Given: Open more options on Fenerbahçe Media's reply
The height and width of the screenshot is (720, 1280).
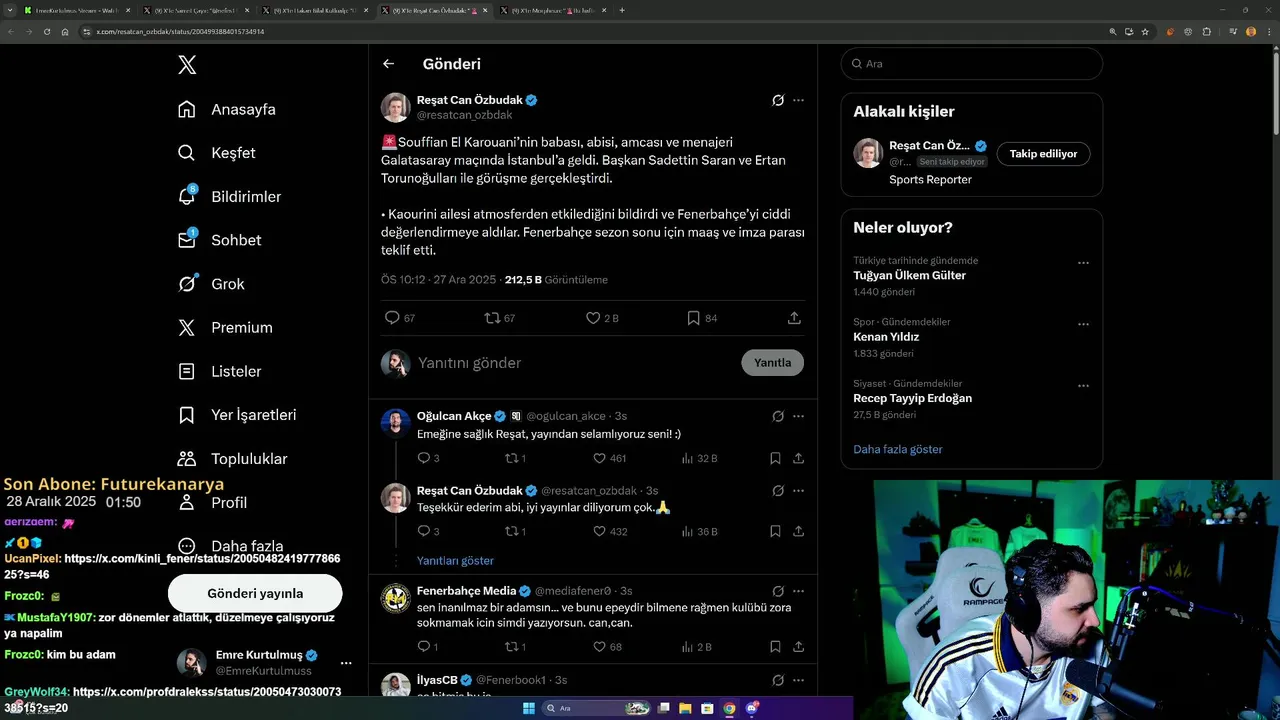Looking at the screenshot, I should [798, 591].
